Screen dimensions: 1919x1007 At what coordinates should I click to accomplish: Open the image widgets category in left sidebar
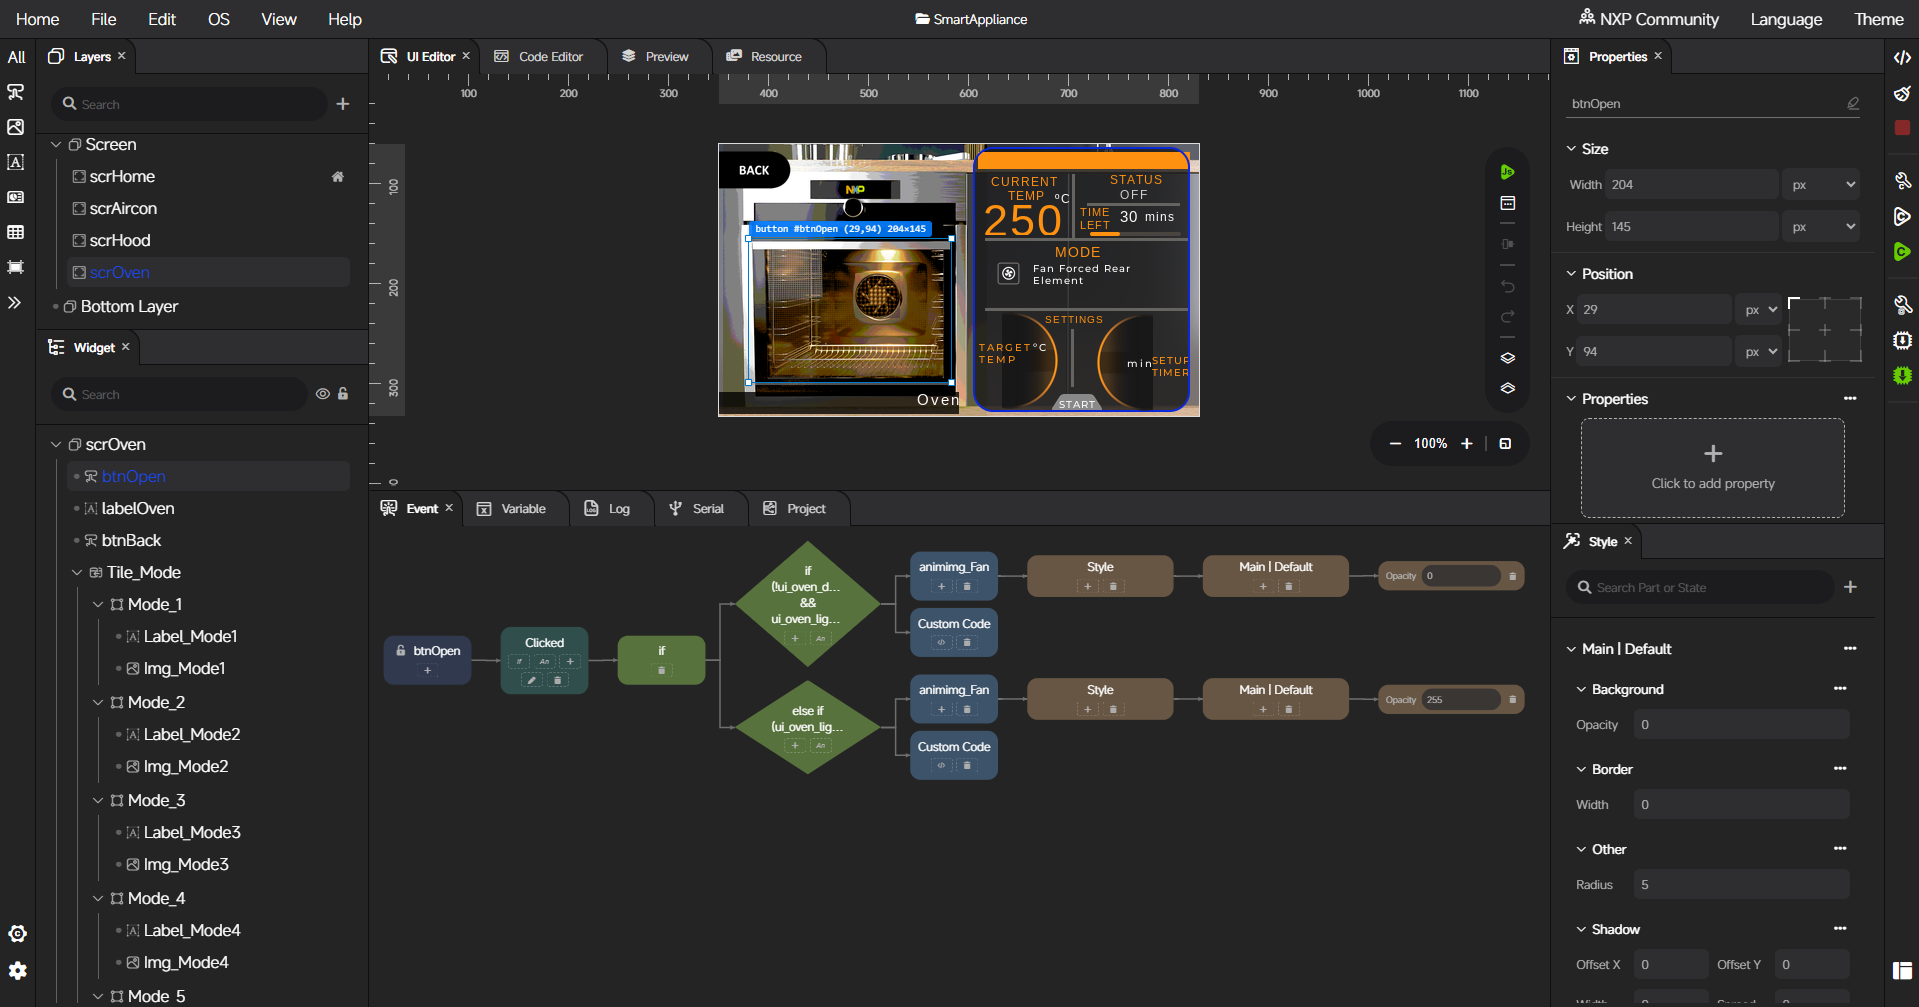click(16, 127)
